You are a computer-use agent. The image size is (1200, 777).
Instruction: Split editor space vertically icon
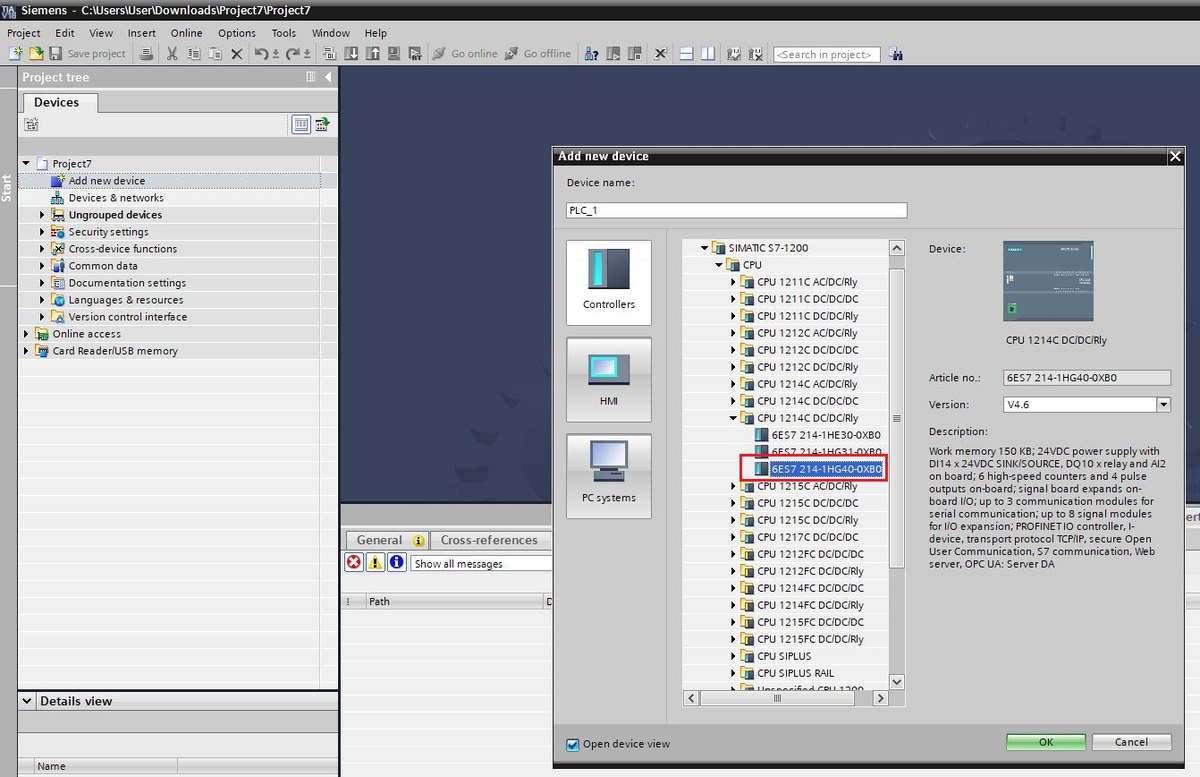click(x=708, y=54)
